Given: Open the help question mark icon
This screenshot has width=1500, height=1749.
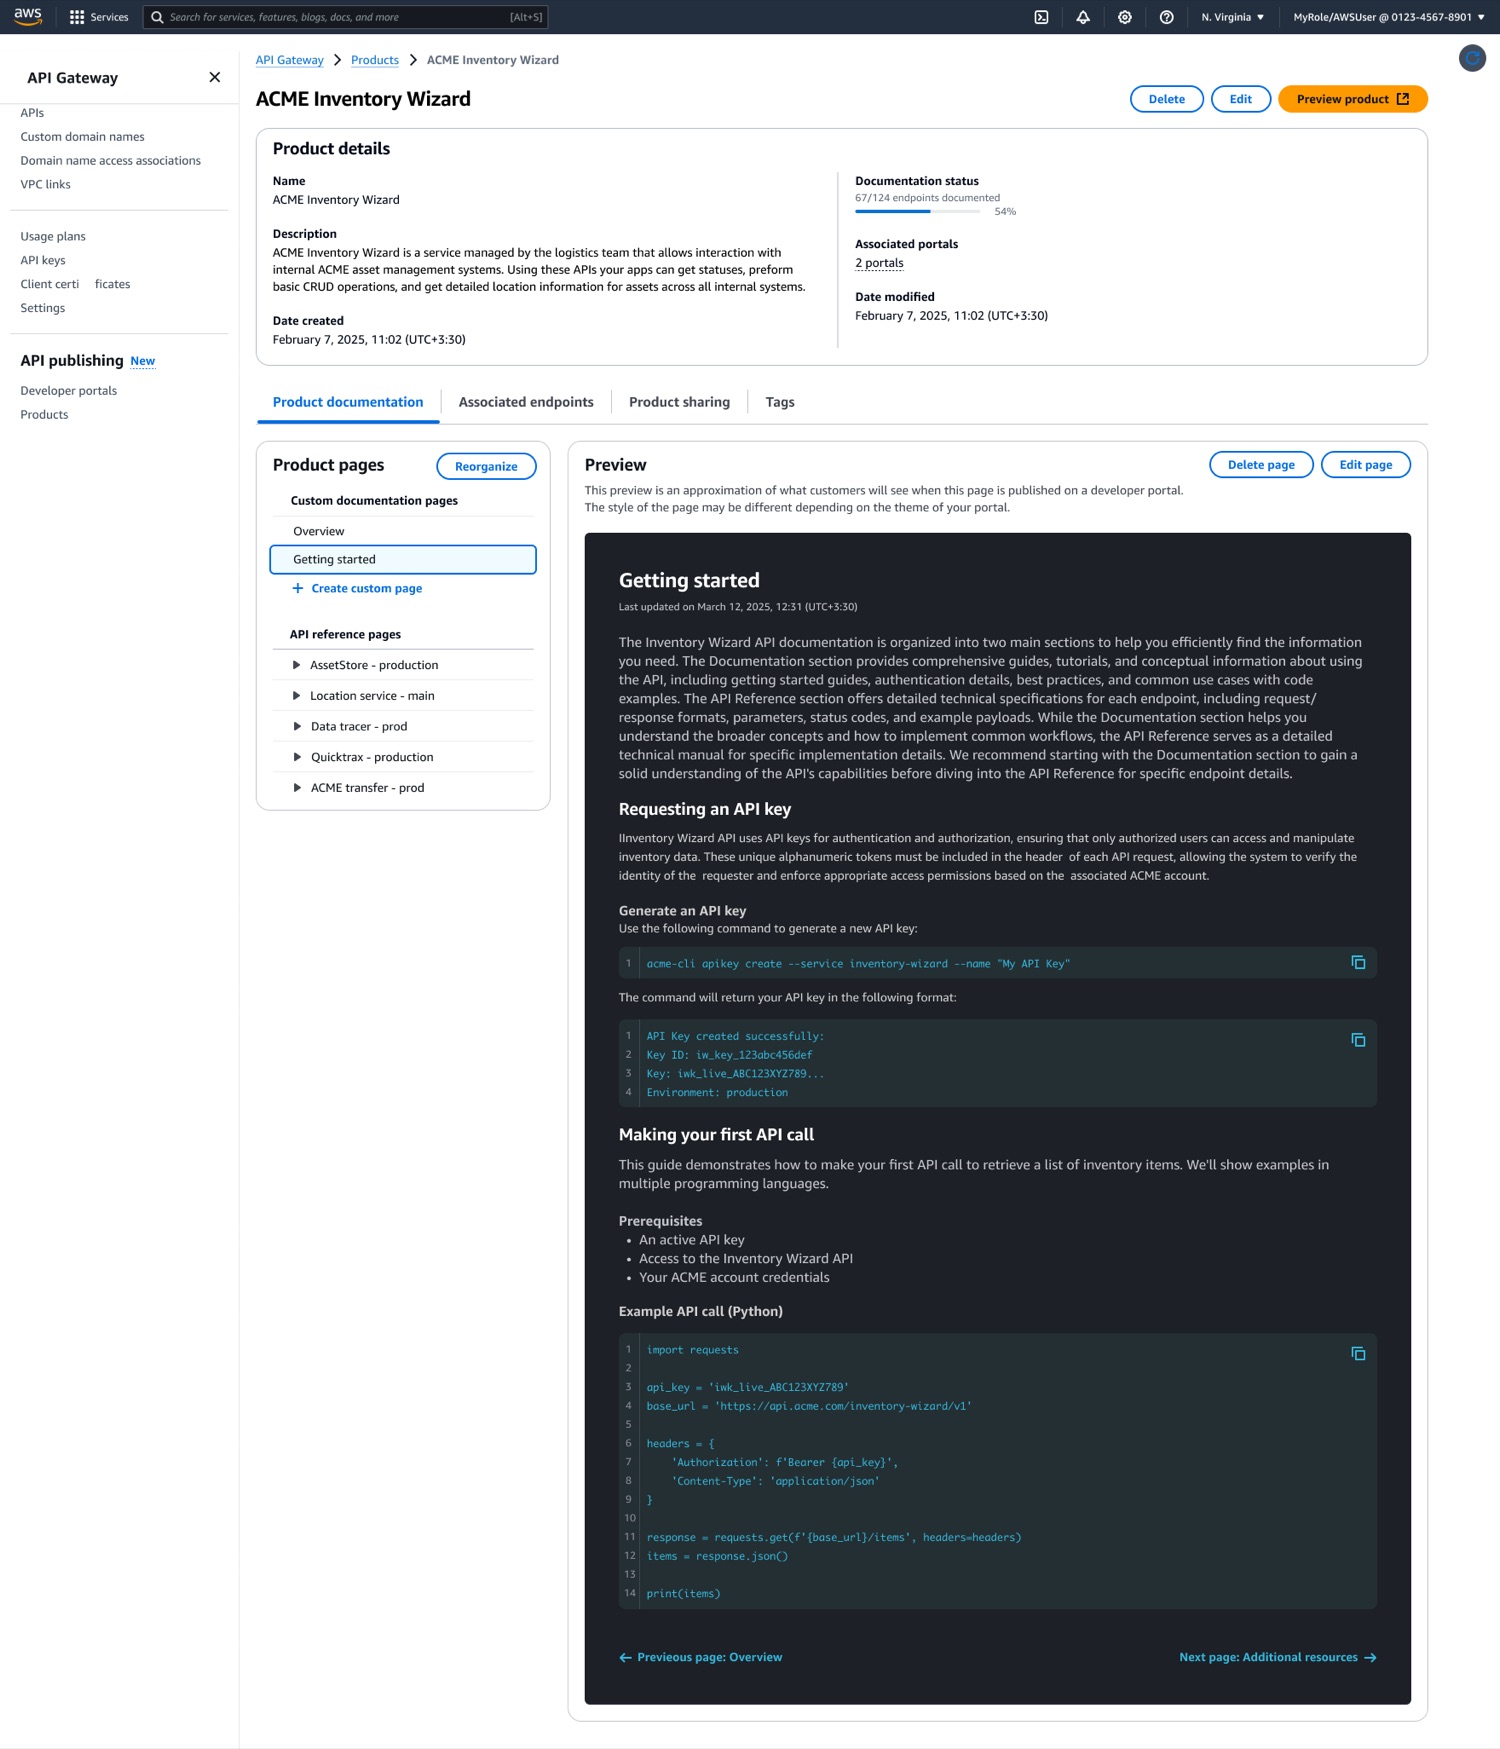Looking at the screenshot, I should tap(1166, 17).
